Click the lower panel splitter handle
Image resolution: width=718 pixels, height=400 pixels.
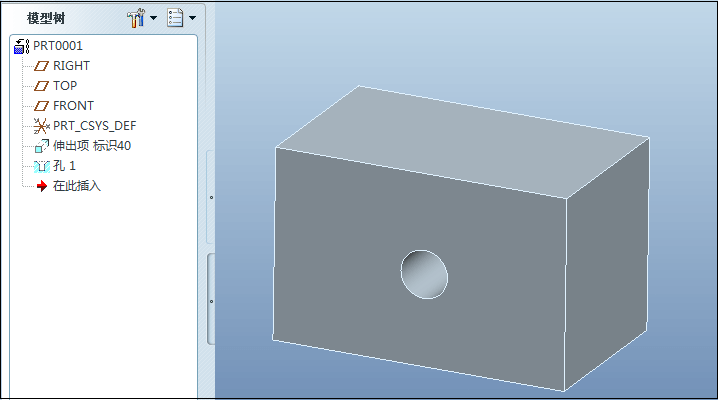pyautogui.click(x=211, y=301)
